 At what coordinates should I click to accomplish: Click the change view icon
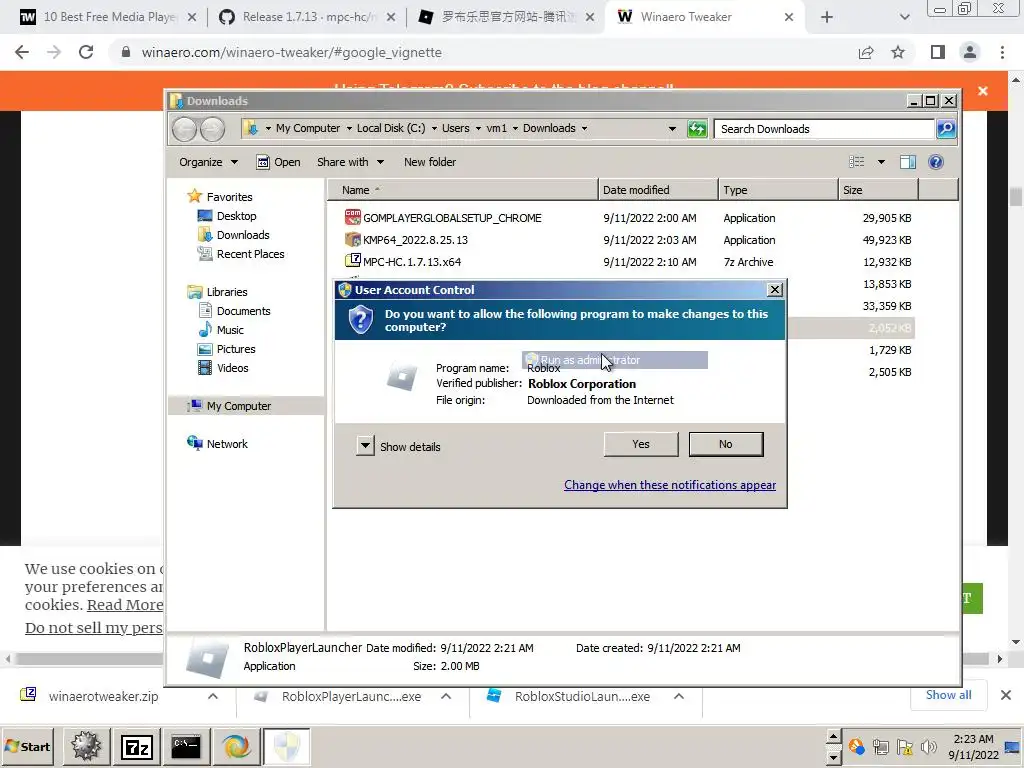pyautogui.click(x=856, y=162)
